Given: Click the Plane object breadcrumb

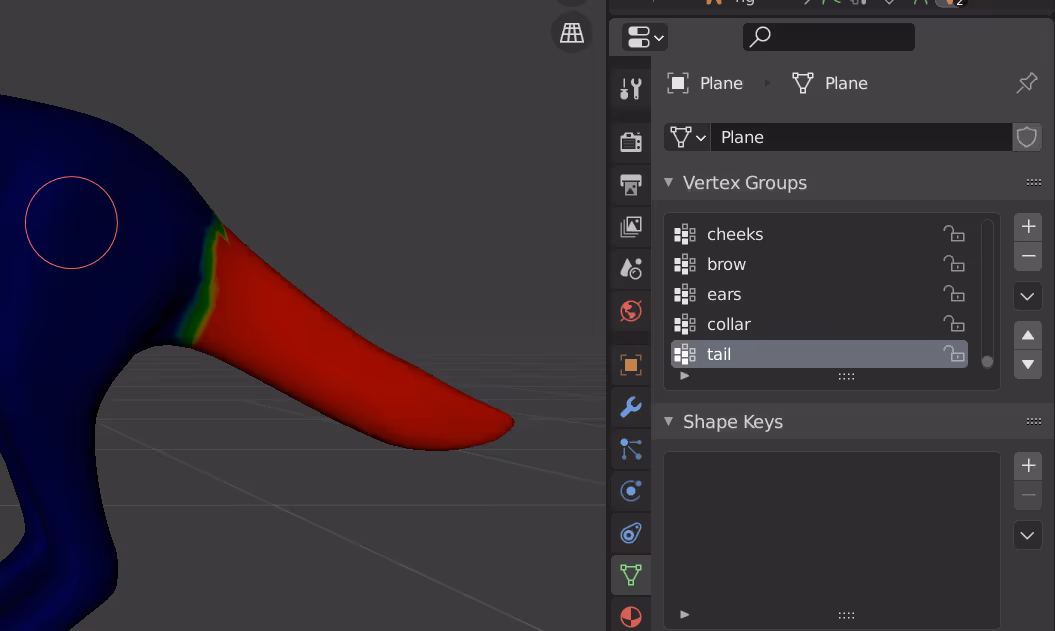Looking at the screenshot, I should click(721, 83).
